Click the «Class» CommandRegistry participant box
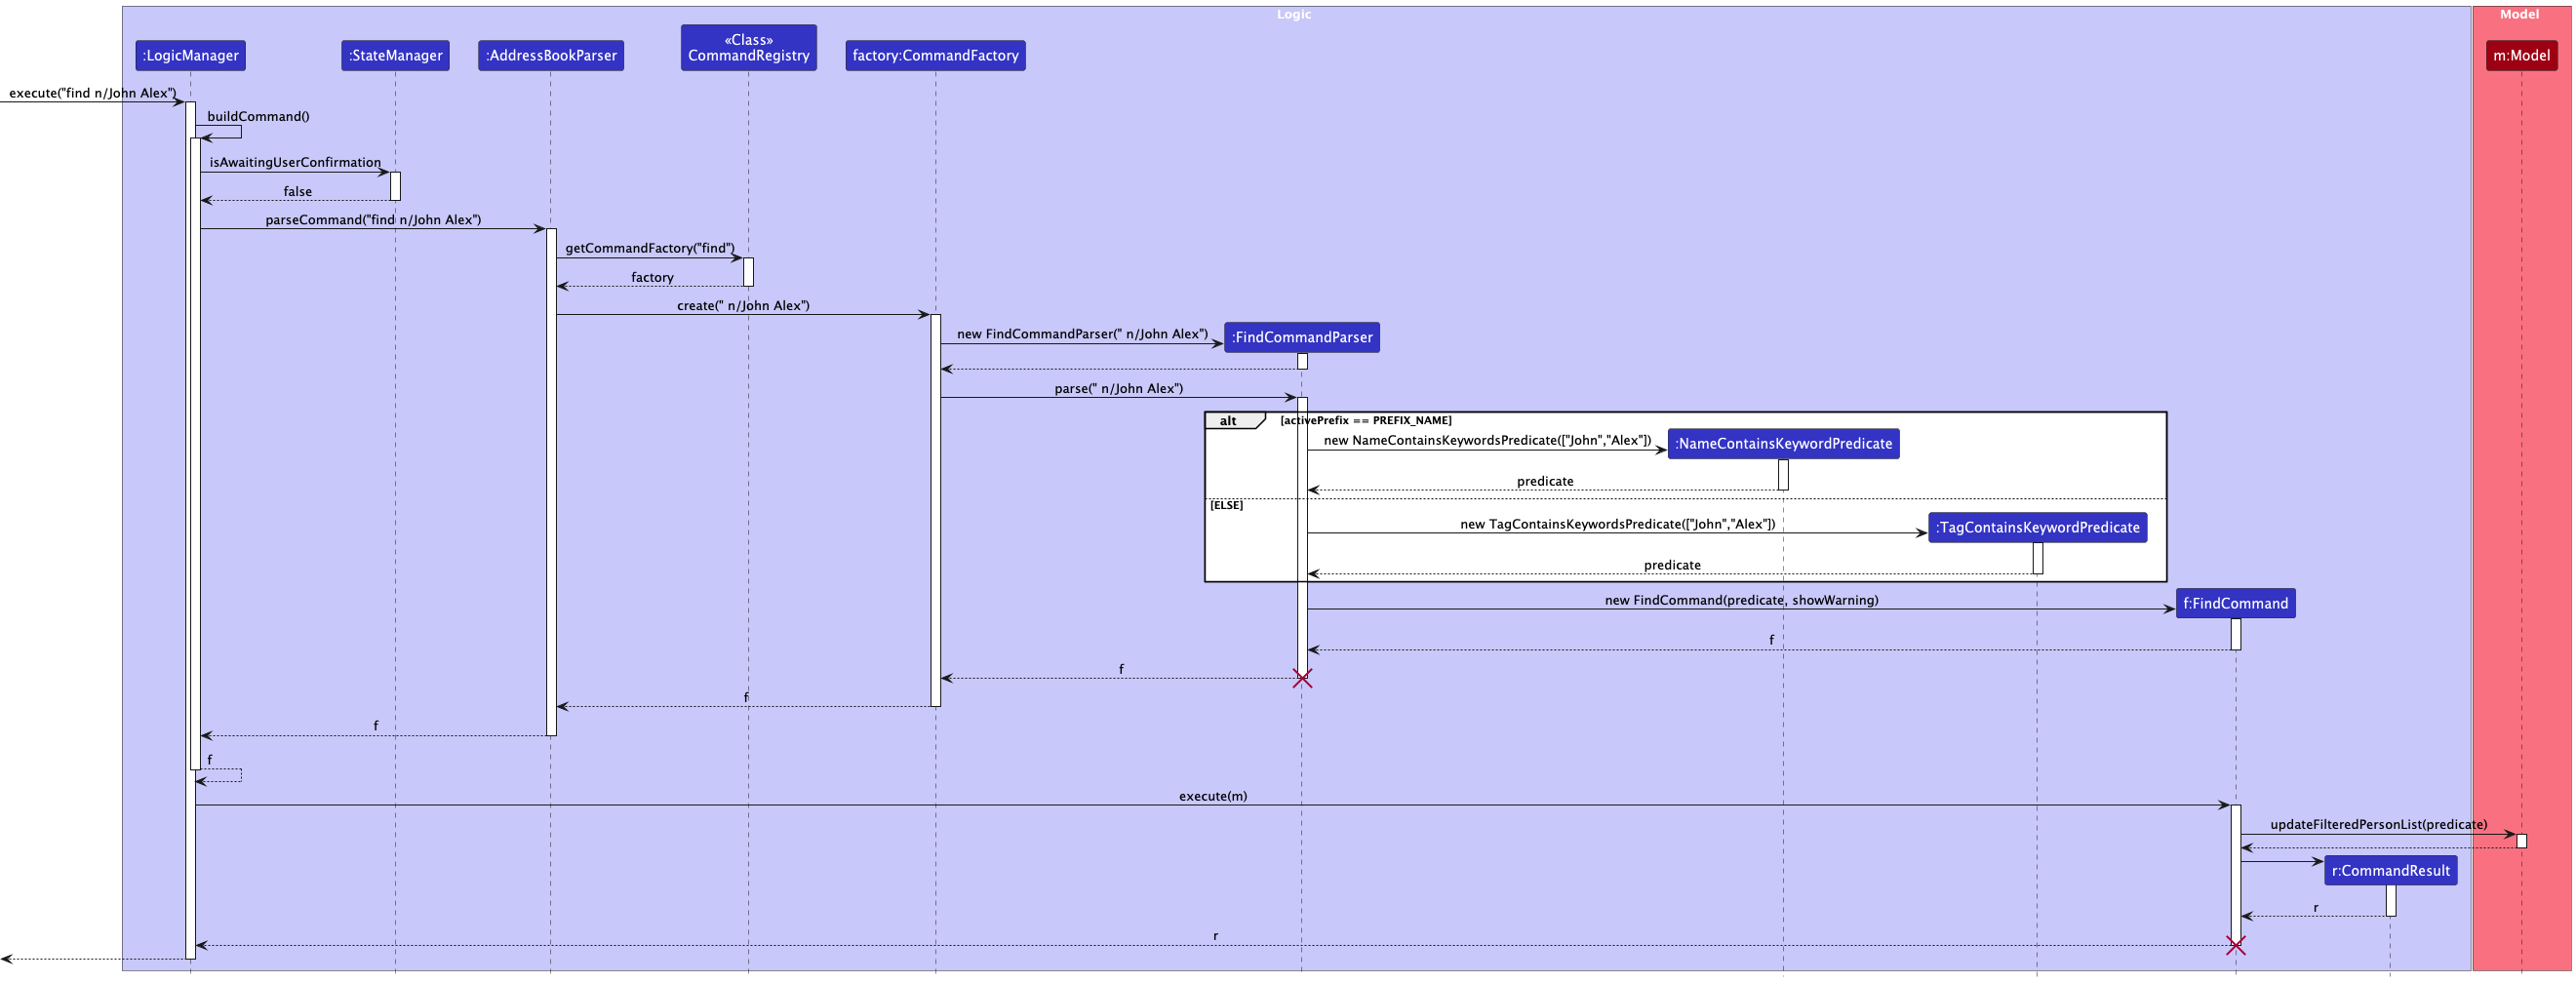 [749, 48]
